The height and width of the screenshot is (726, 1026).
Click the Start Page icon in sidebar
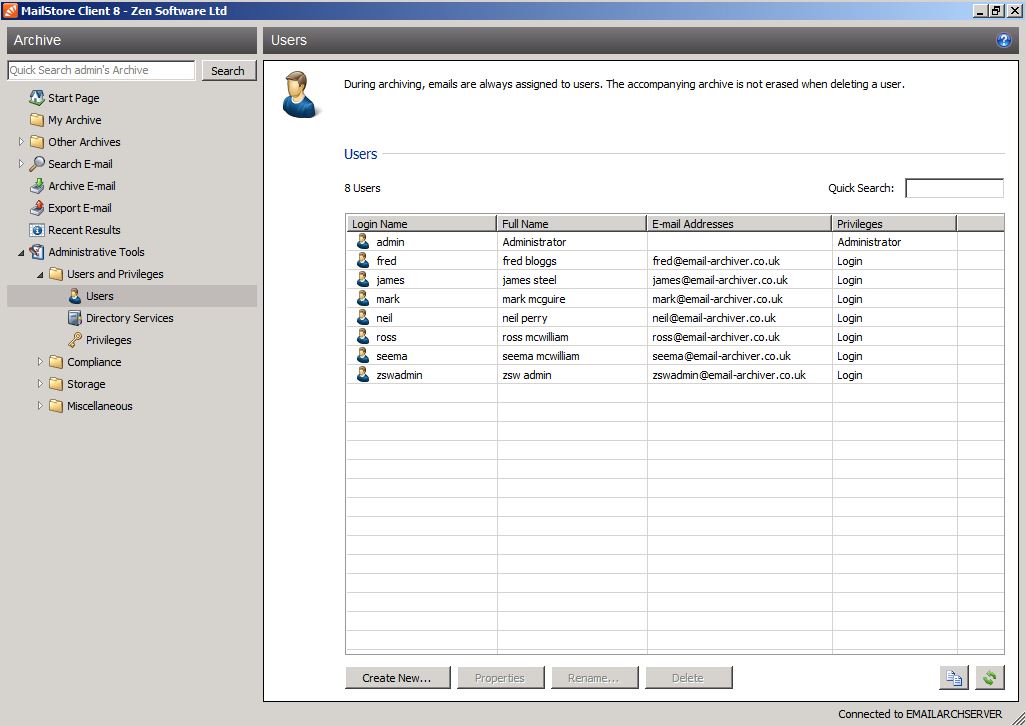pyautogui.click(x=37, y=98)
